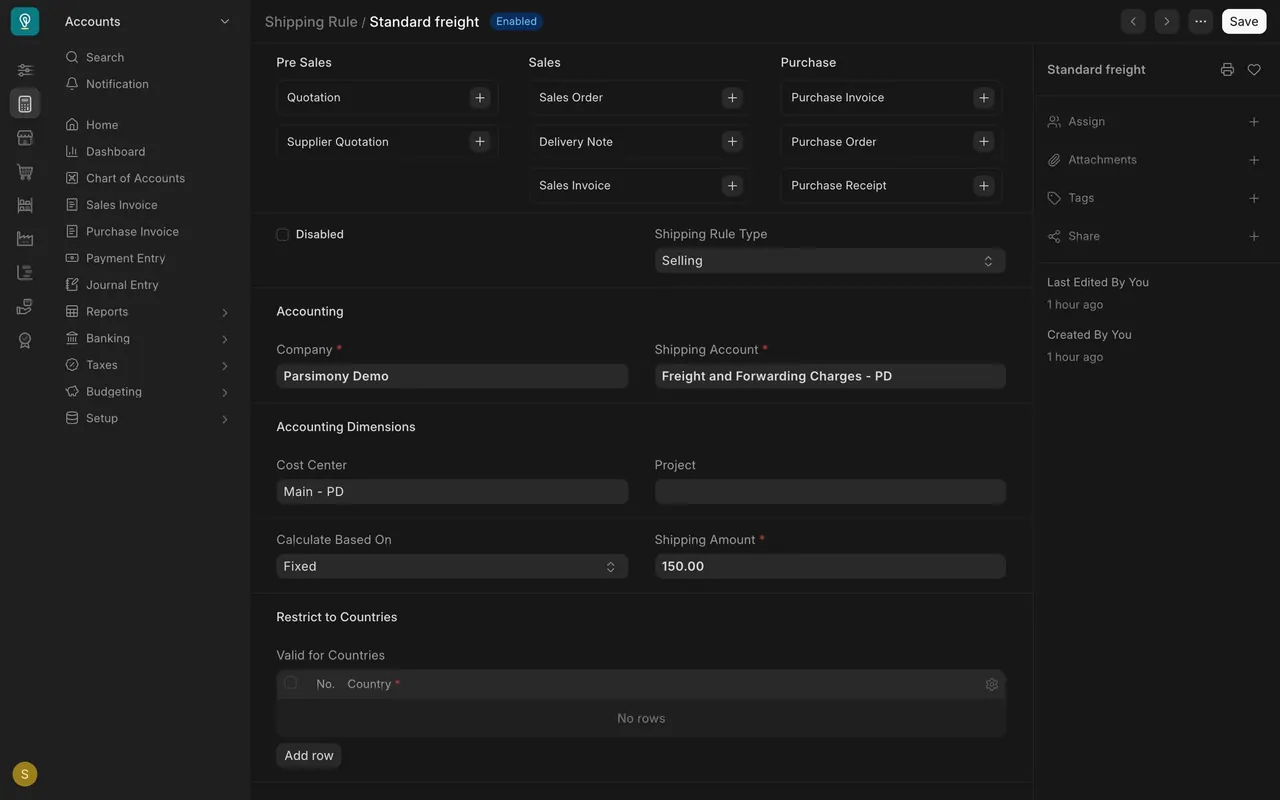Viewport: 1280px width, 800px height.
Task: Open the Gantt chart projects icon
Action: coord(25,273)
